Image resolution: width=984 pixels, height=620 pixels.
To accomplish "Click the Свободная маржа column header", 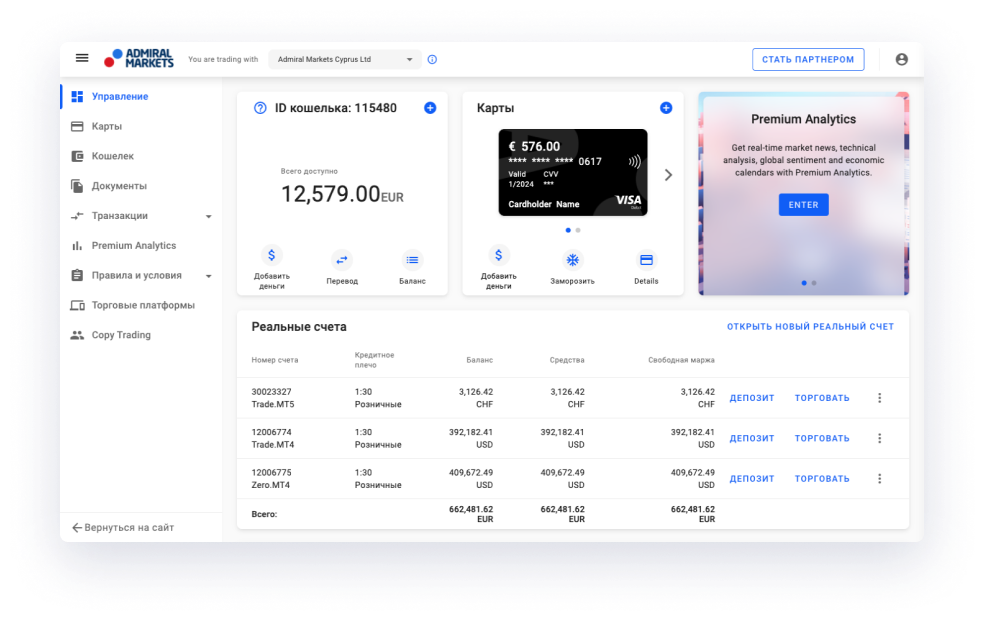I will tap(681, 360).
